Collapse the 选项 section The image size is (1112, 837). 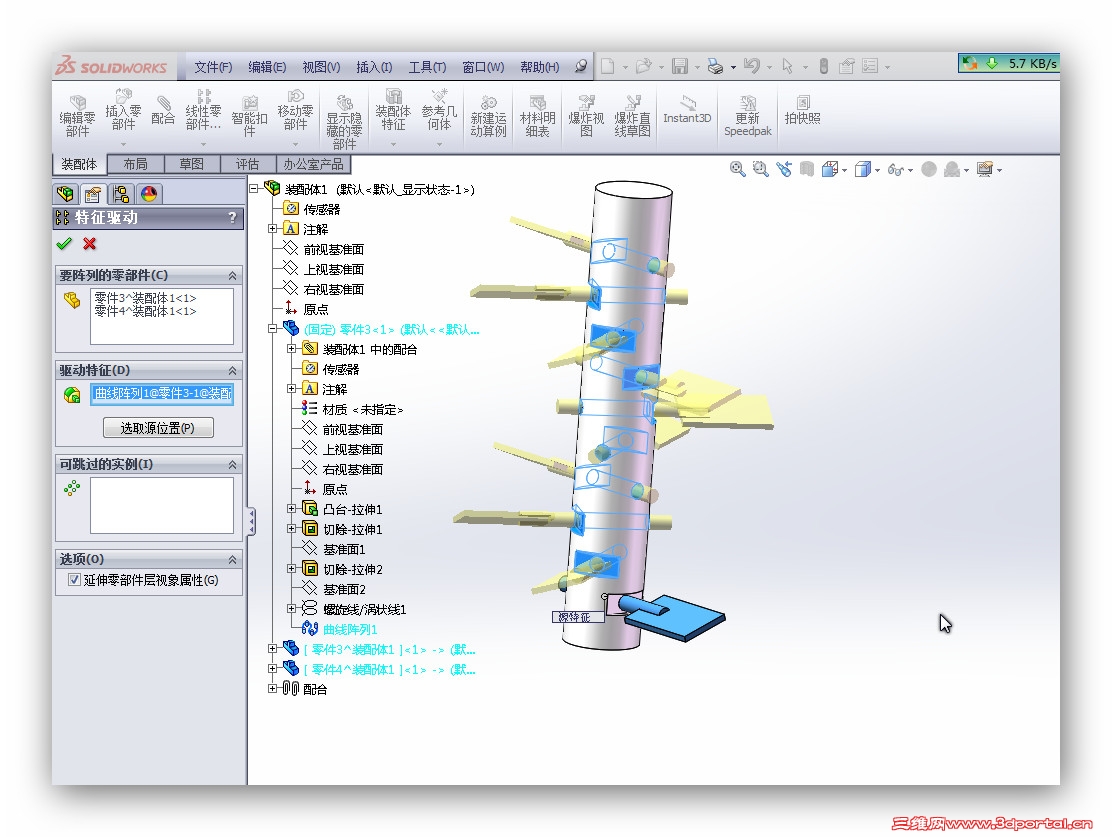[x=233, y=560]
